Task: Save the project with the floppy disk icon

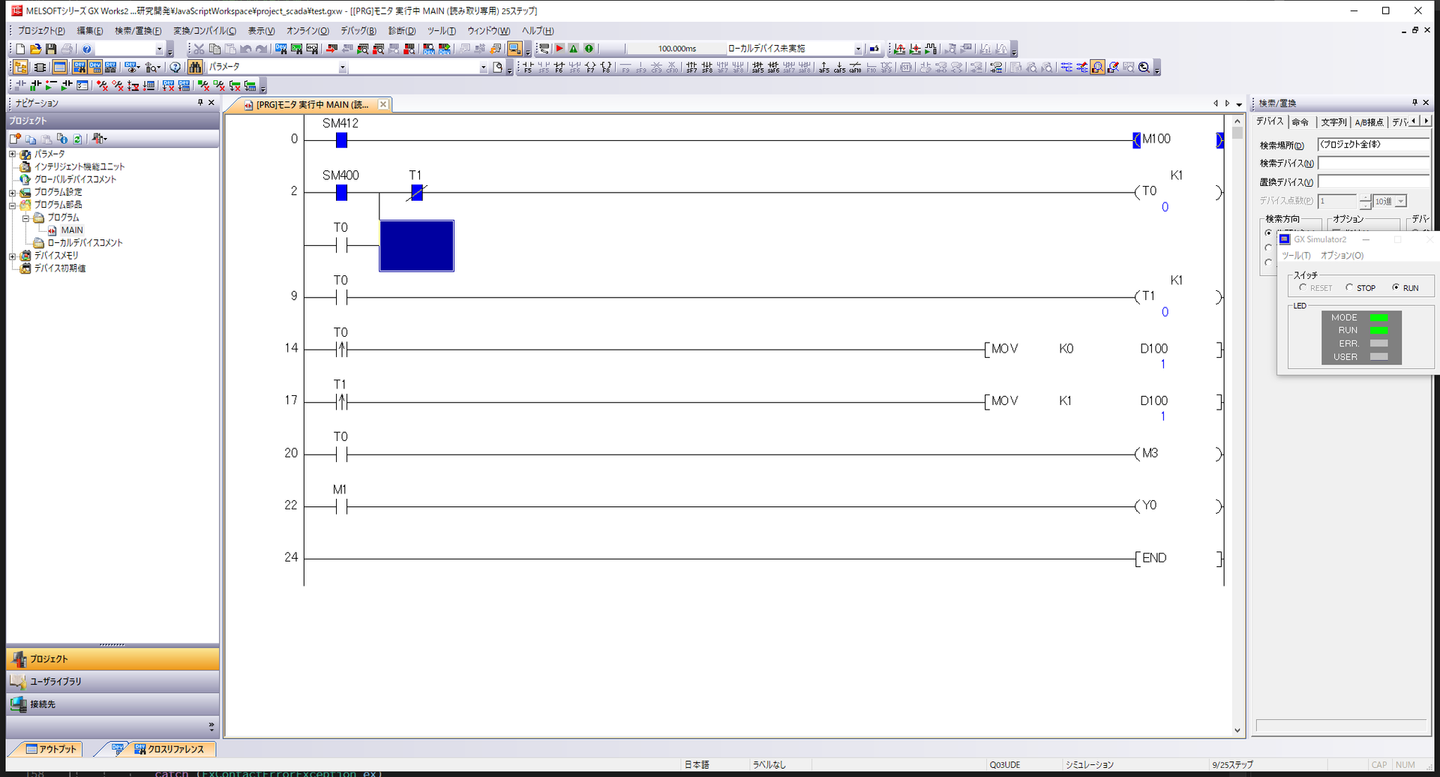Action: pyautogui.click(x=51, y=48)
